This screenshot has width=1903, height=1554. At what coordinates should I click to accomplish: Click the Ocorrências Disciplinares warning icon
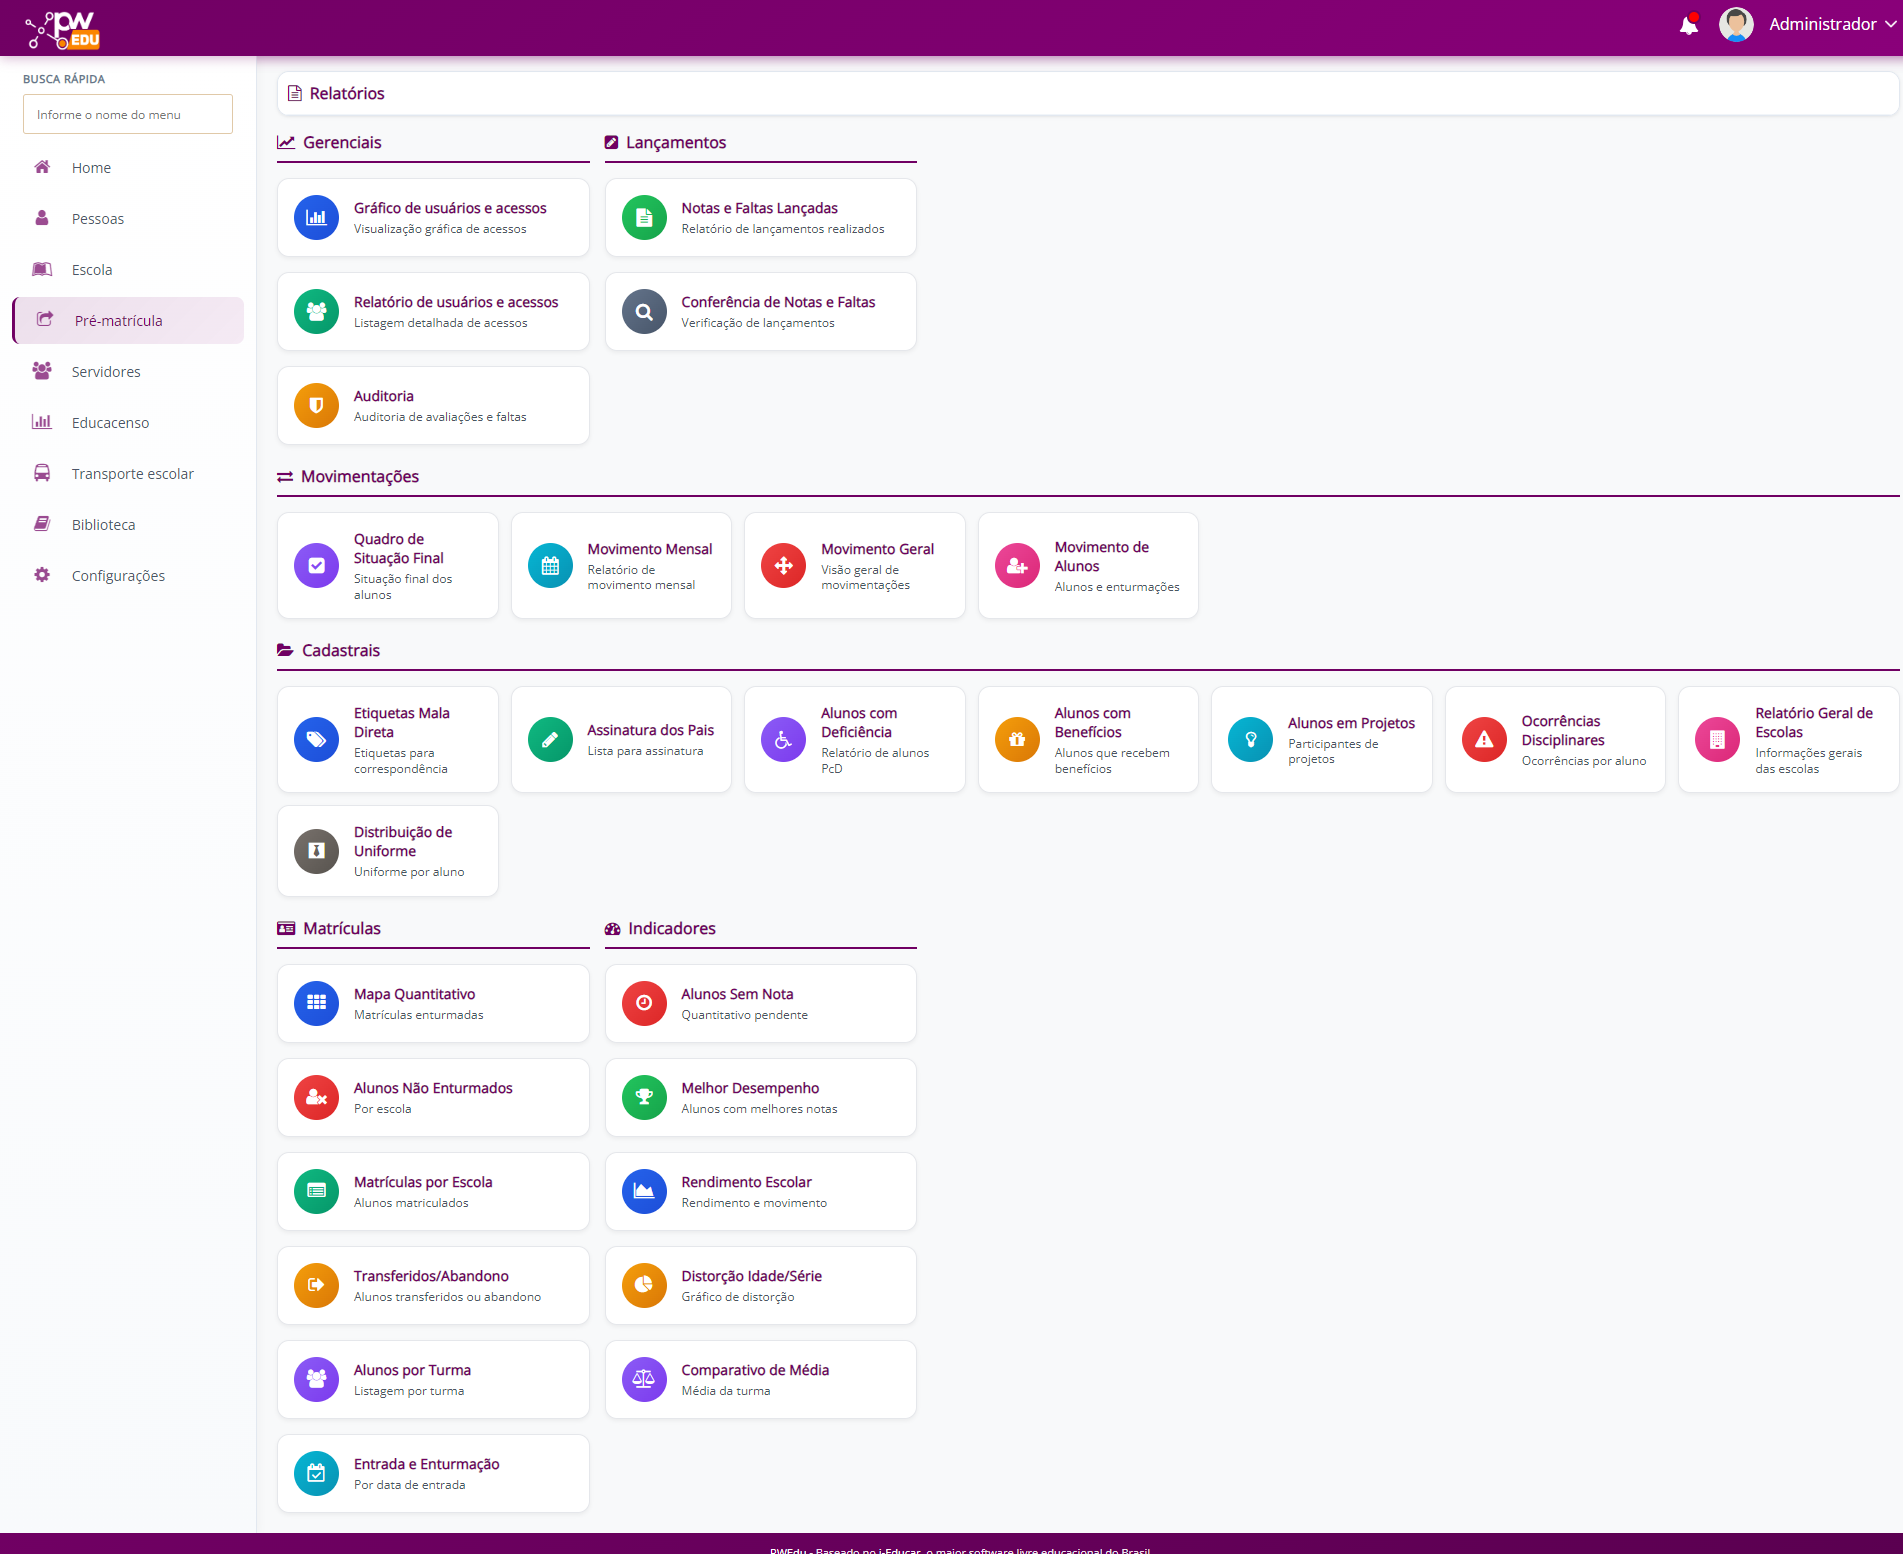coord(1484,740)
